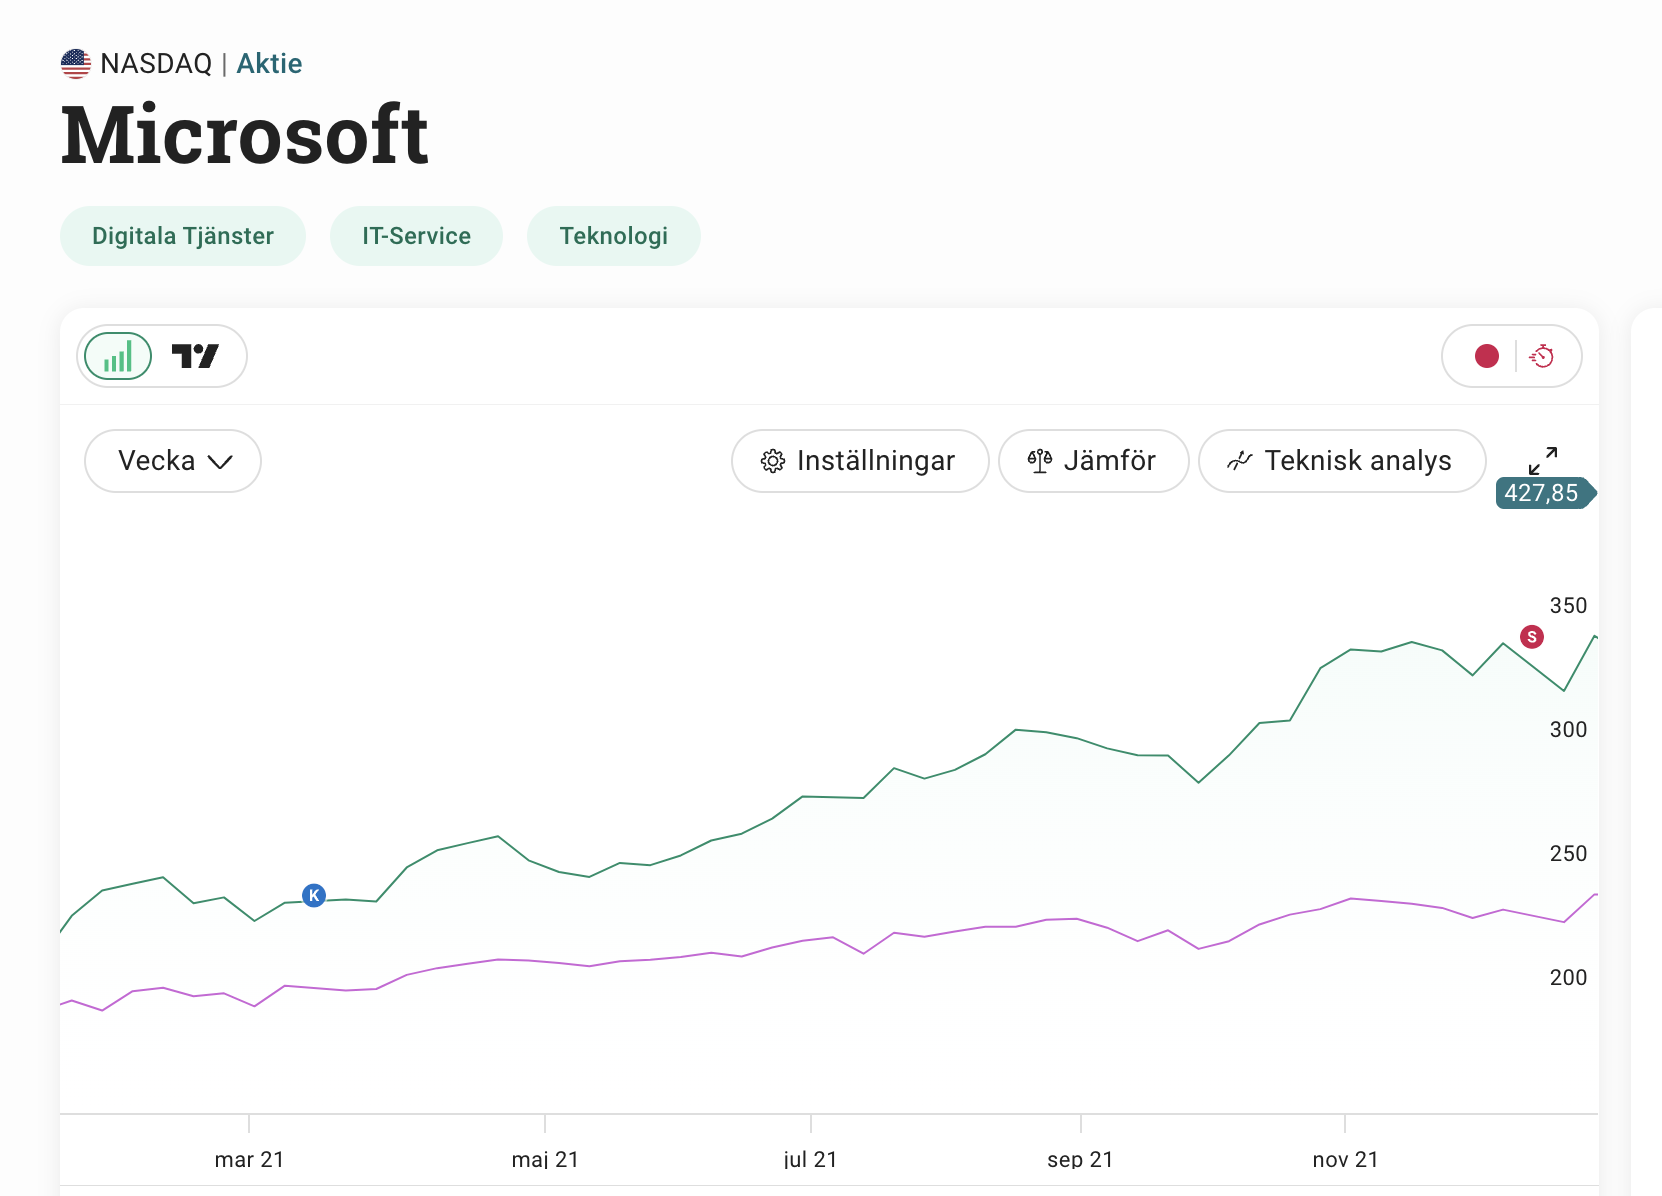
Task: Click the scales icon in Jämför
Action: coord(1040,461)
